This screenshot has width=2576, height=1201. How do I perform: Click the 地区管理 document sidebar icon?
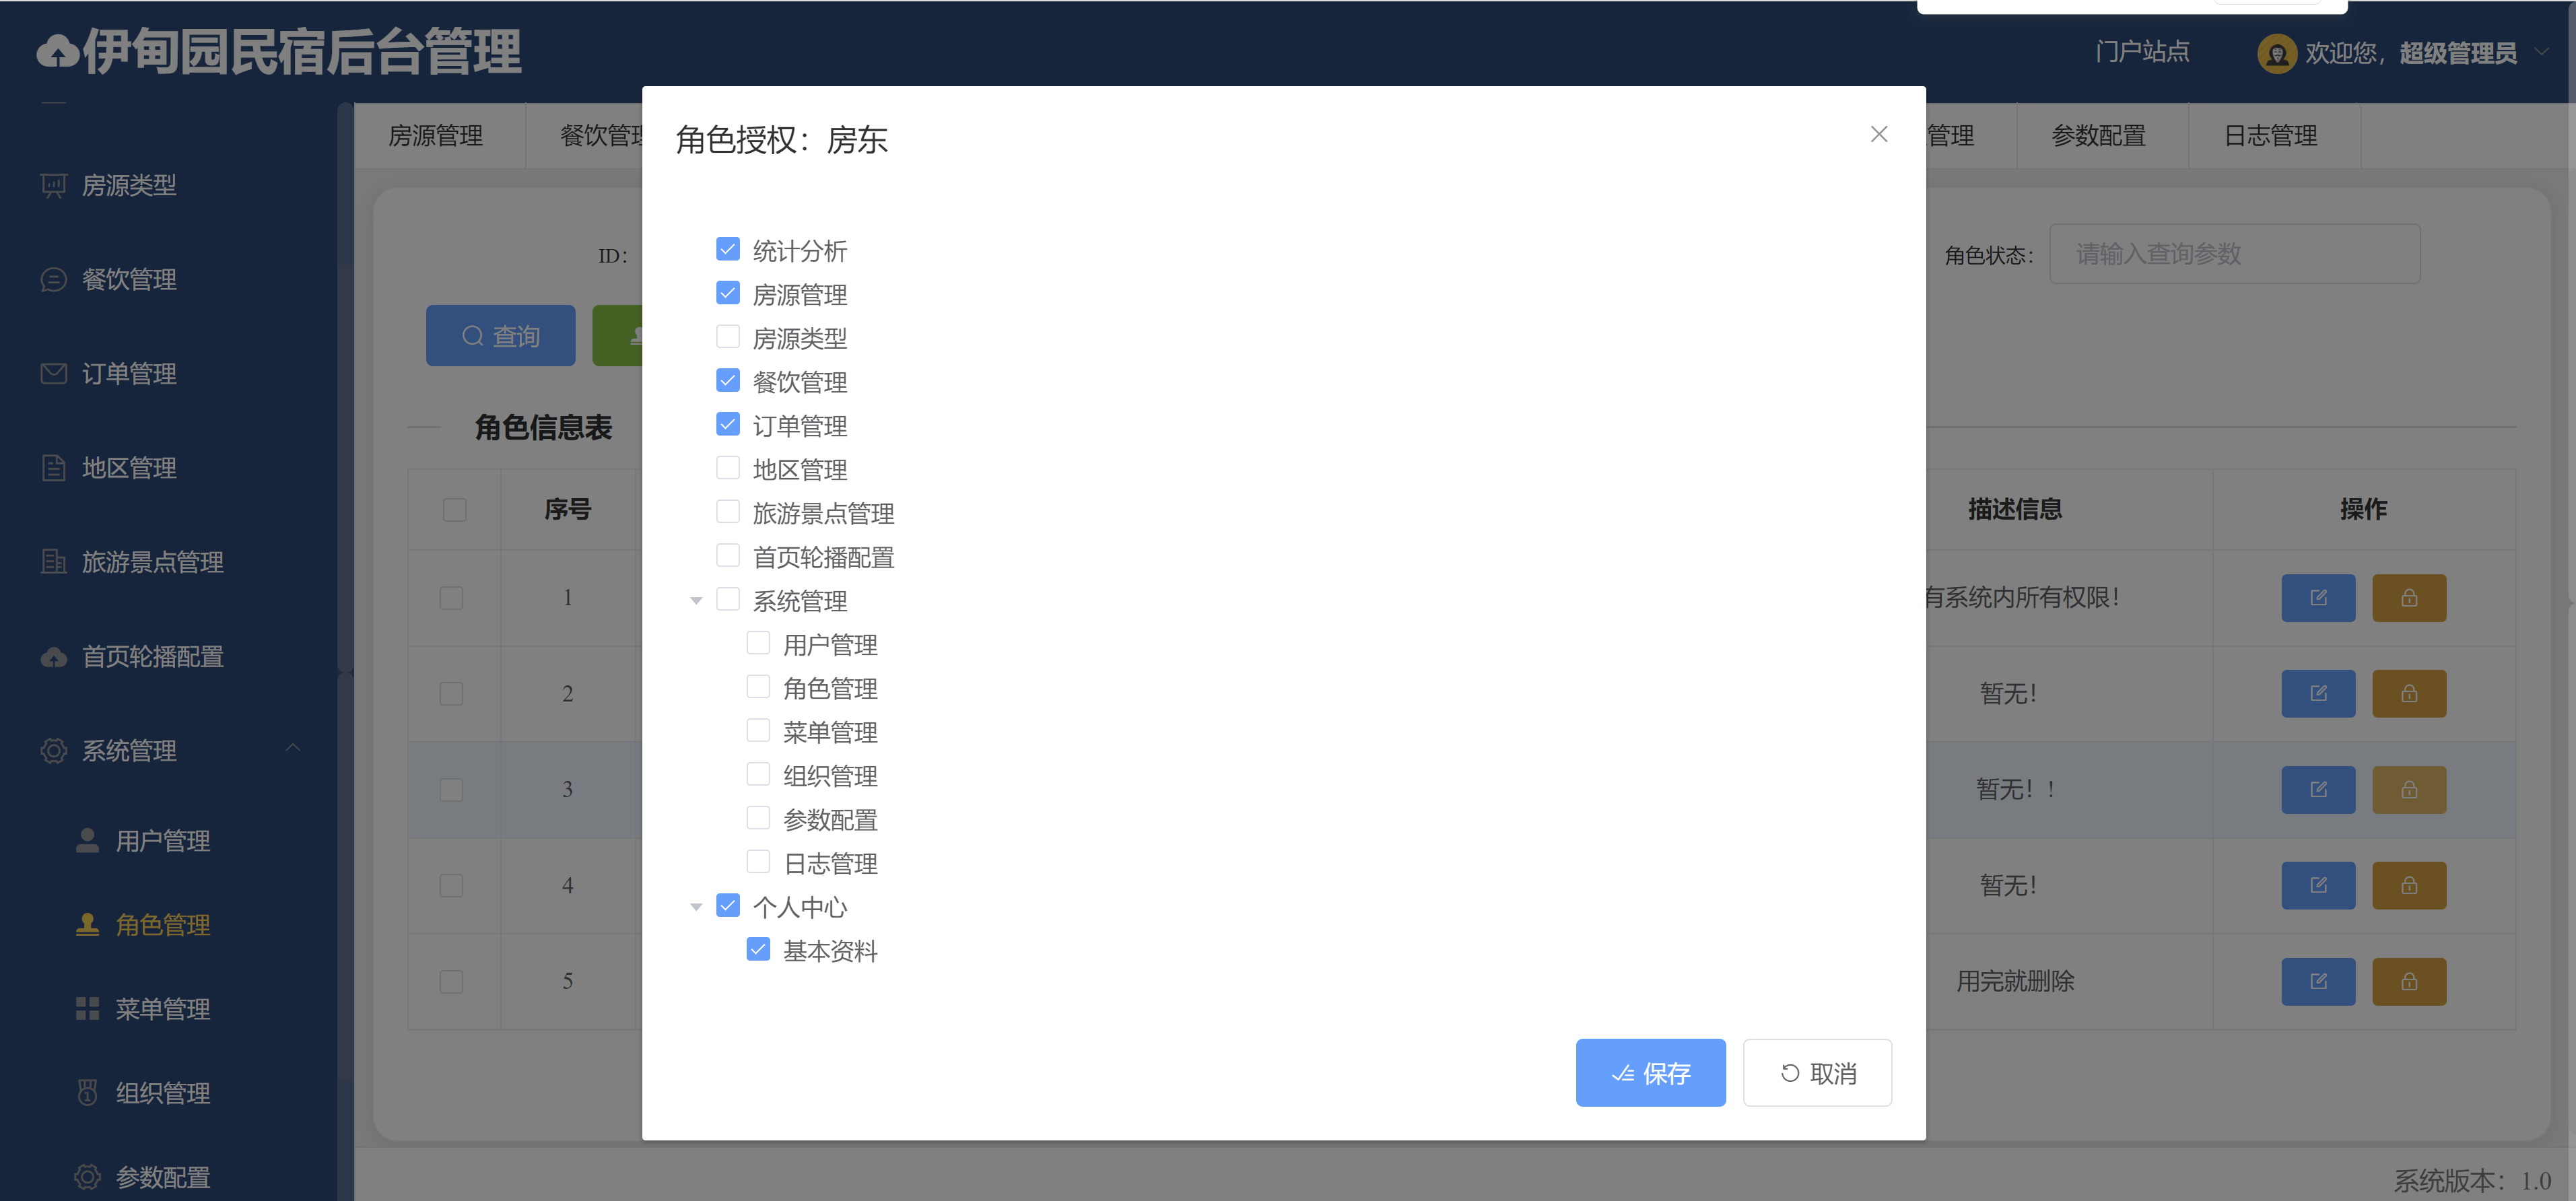click(x=54, y=467)
